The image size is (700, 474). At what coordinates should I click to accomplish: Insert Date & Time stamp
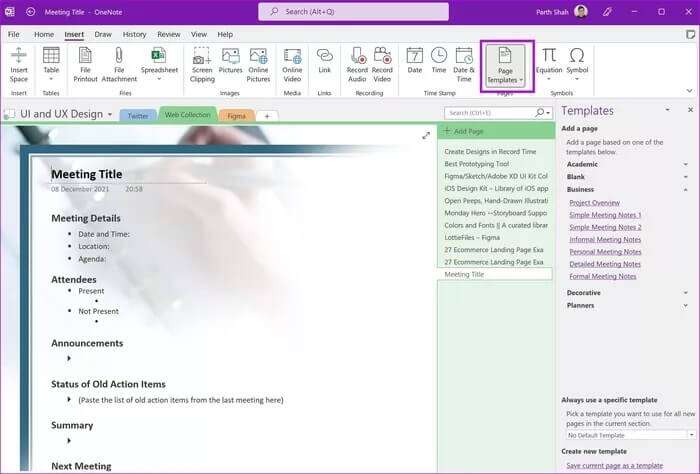[x=464, y=65]
